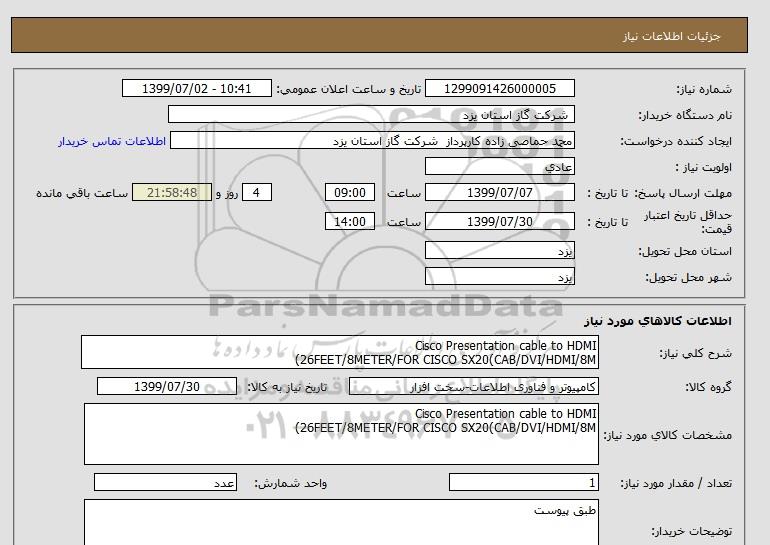Viewport: 770px width, 545px height.
Task: Select the priority field showing عادي
Action: pyautogui.click(x=499, y=166)
